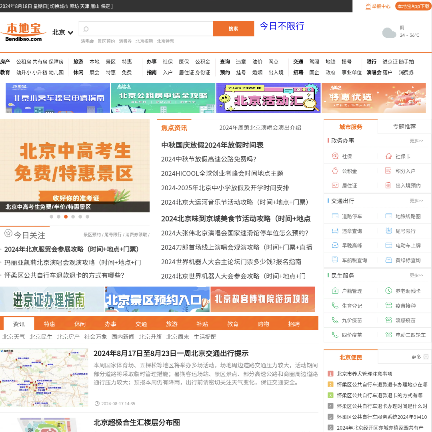Screen dimensions: 432x432
Task: Expand 更多 for the 政务办事 section
Action: coord(416,141)
